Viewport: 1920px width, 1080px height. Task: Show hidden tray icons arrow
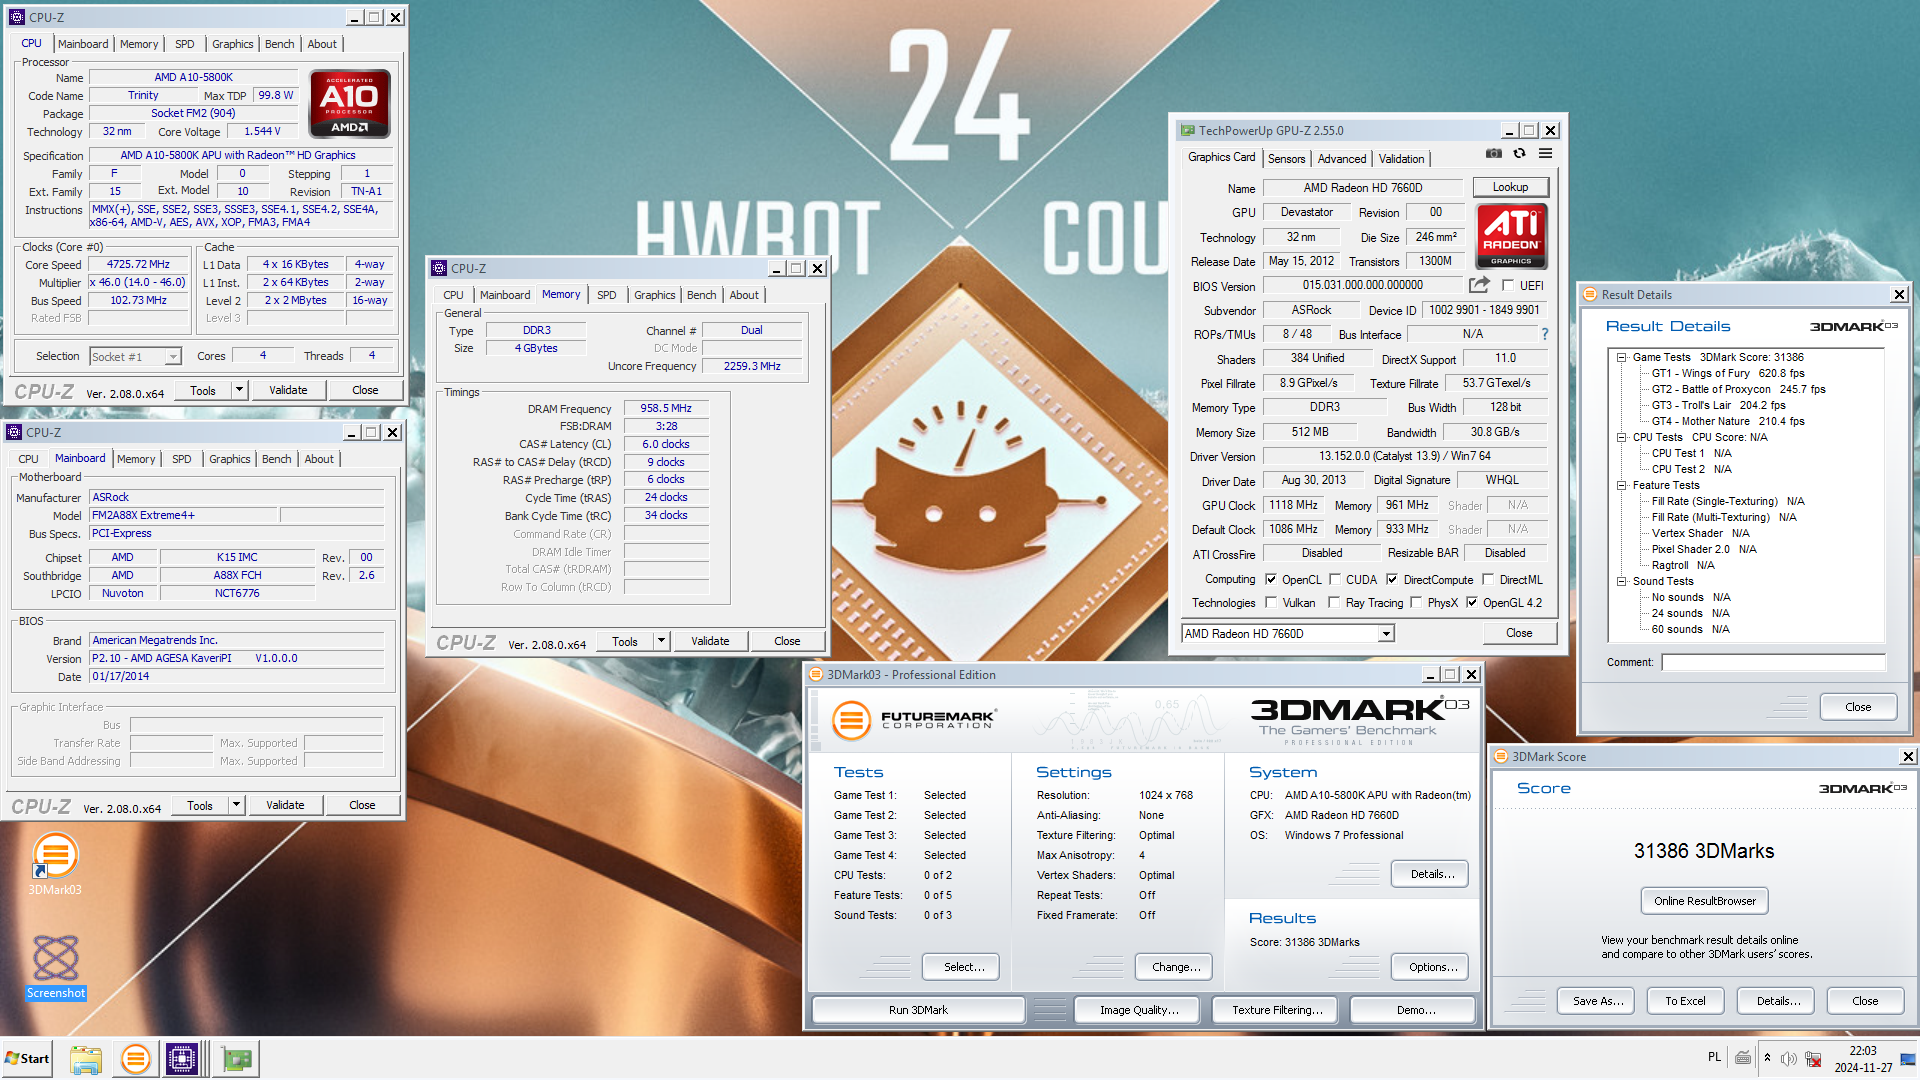(x=1767, y=1058)
